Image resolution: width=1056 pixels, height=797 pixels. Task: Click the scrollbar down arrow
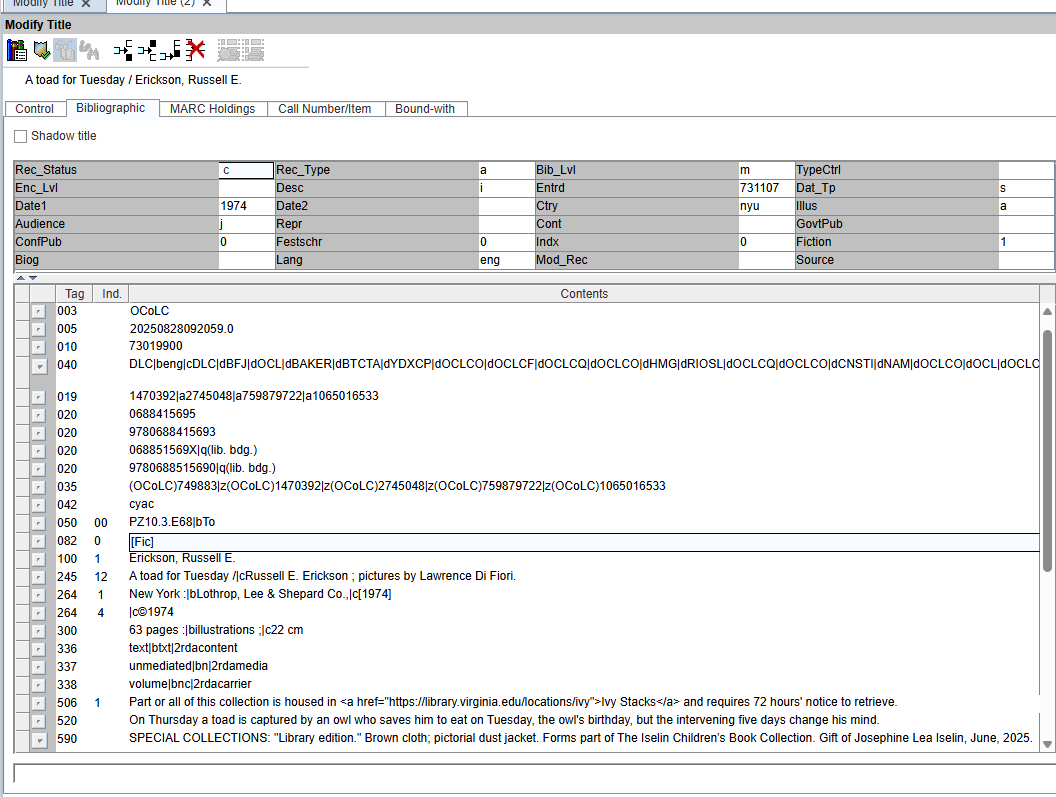click(x=1047, y=744)
